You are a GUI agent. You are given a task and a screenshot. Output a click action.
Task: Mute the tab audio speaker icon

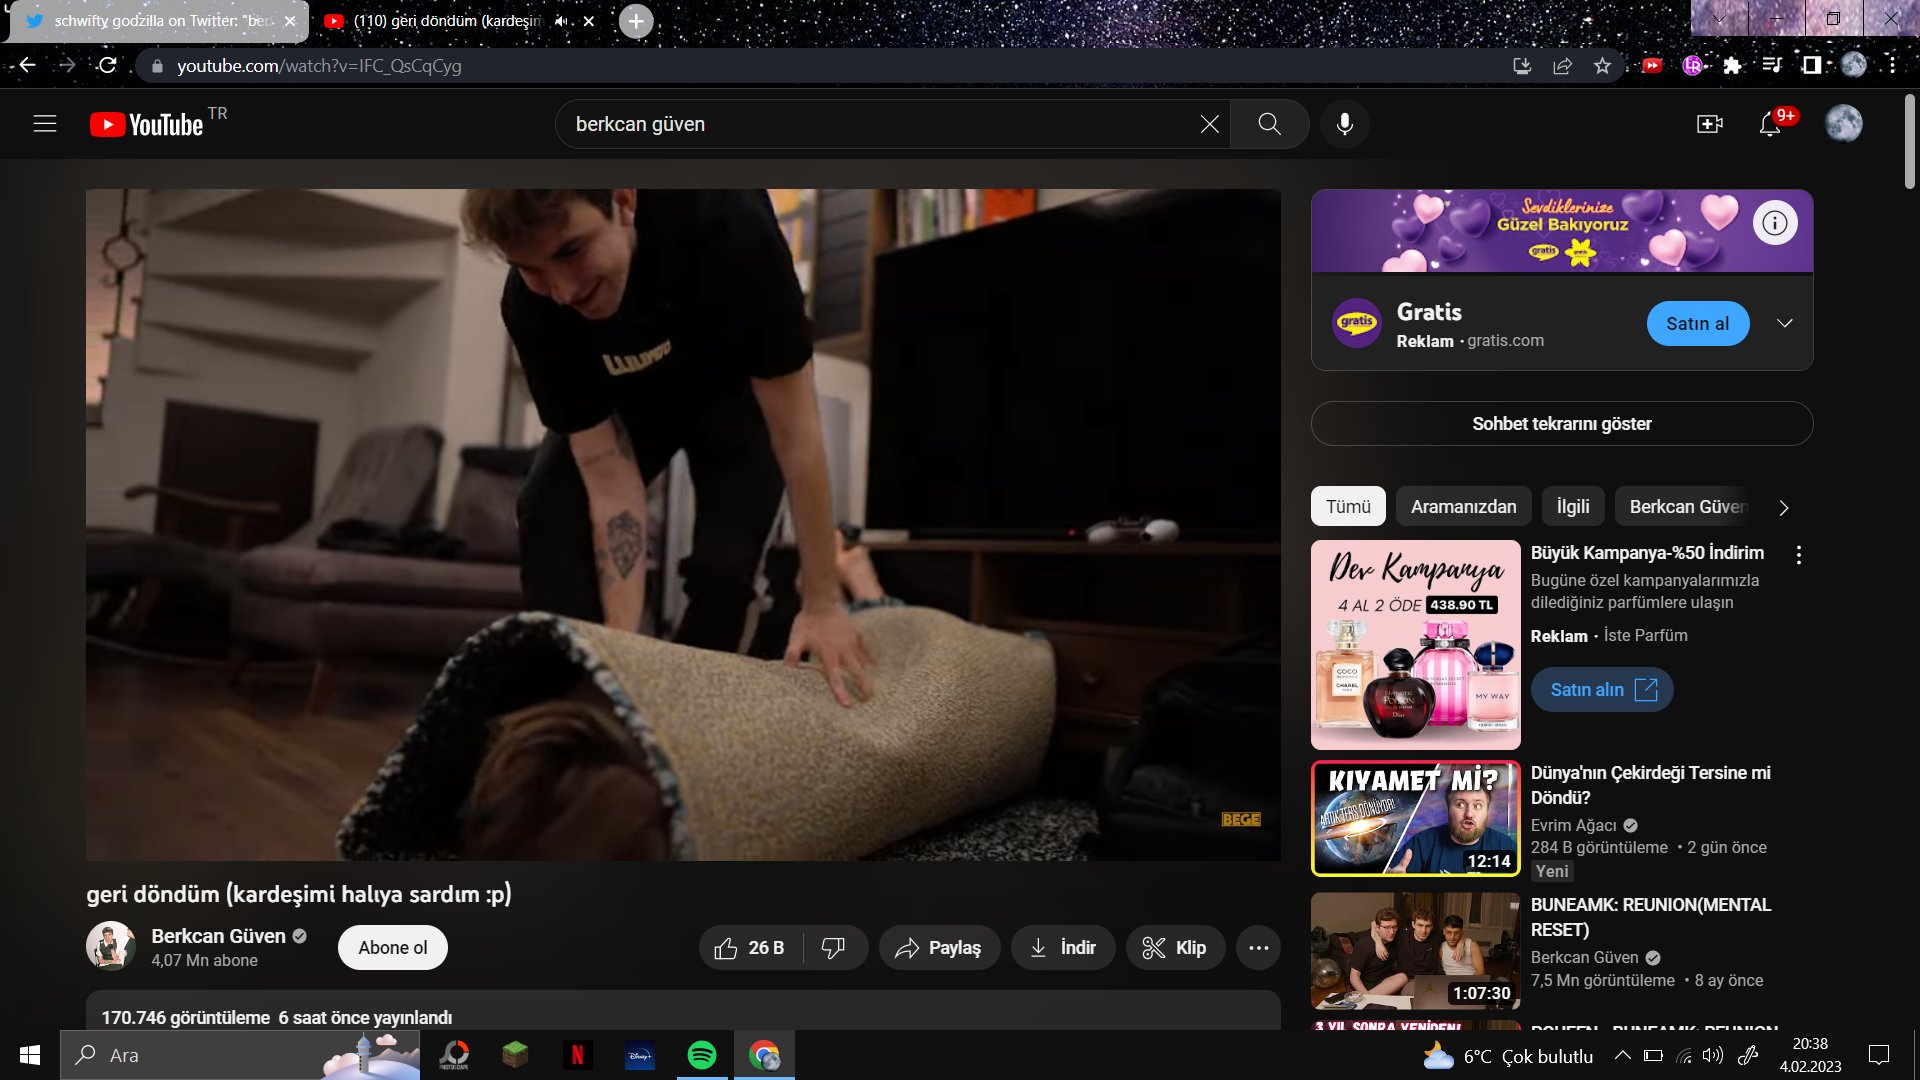pyautogui.click(x=561, y=21)
